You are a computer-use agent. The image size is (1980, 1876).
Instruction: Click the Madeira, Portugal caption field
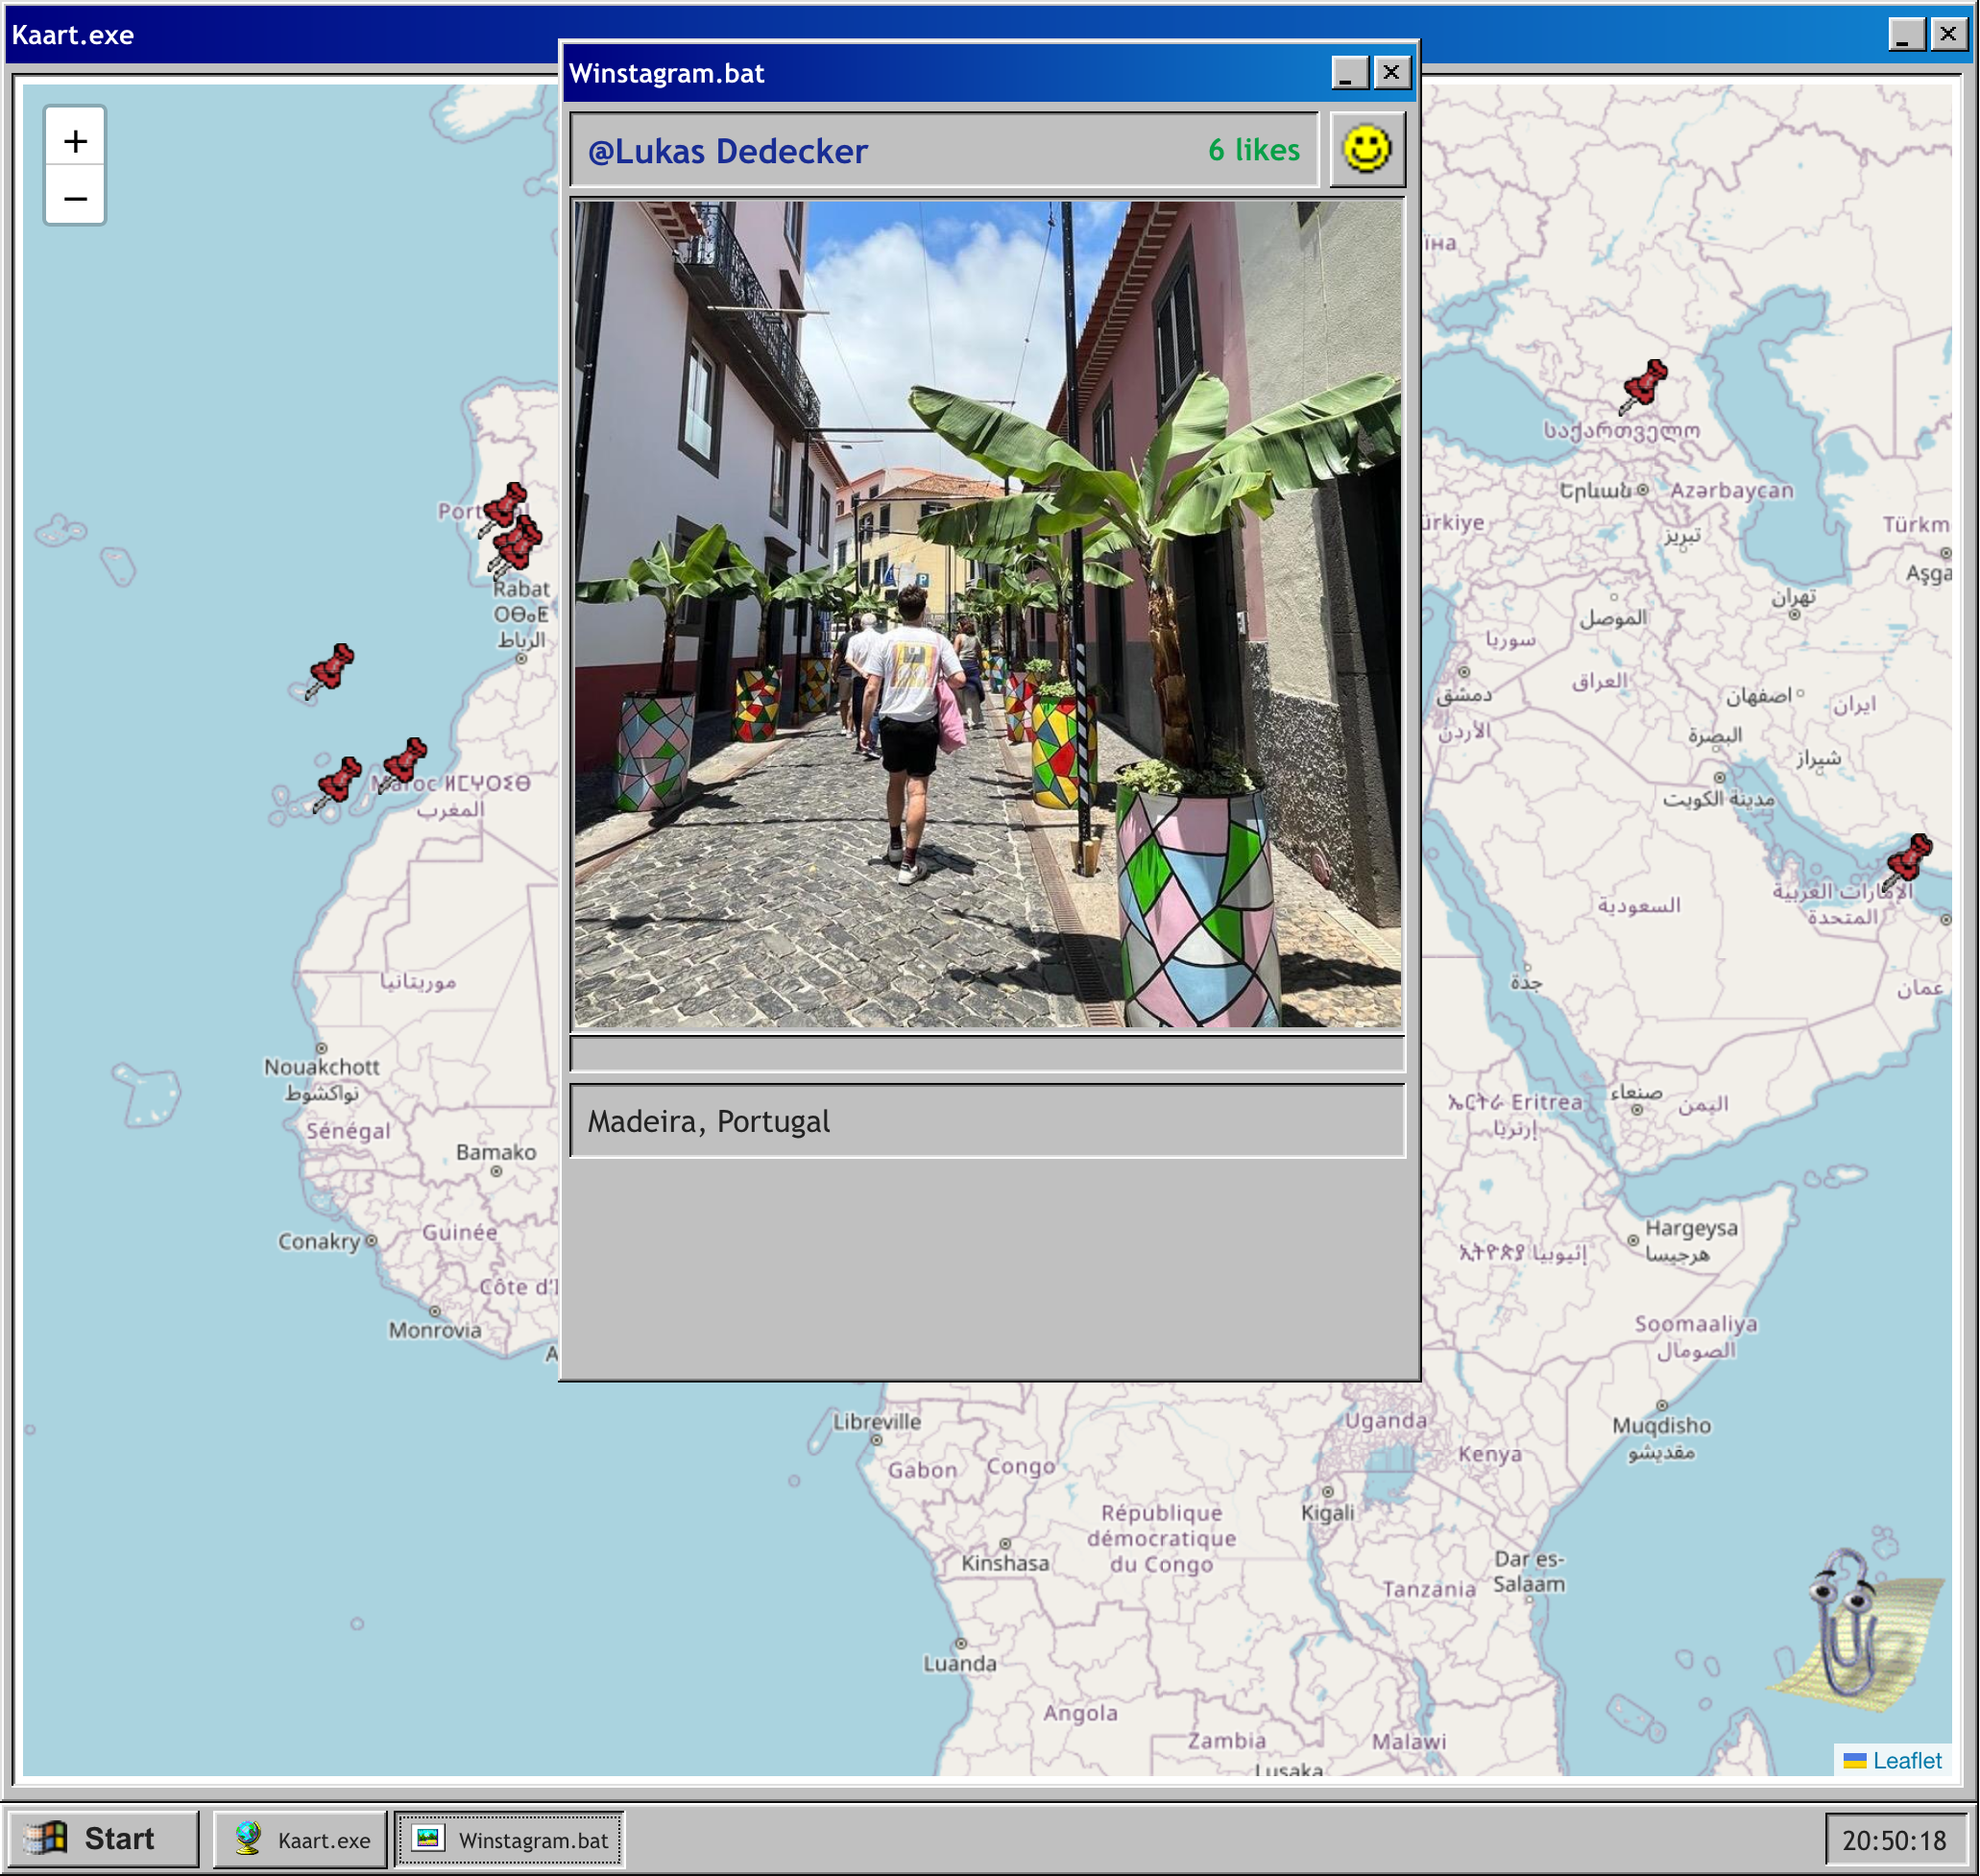coord(987,1121)
